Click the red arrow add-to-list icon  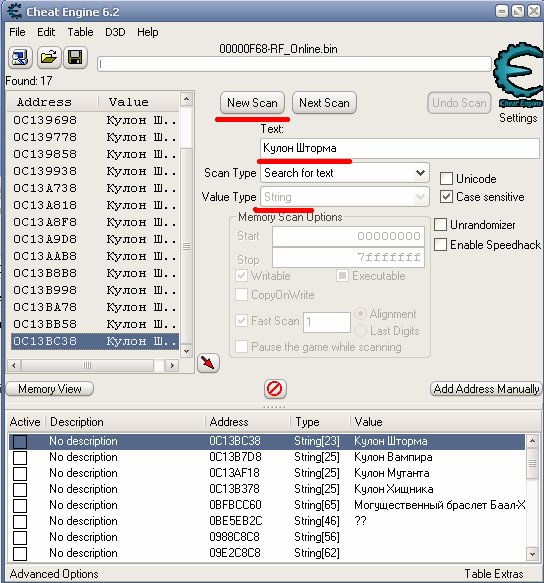(x=208, y=362)
